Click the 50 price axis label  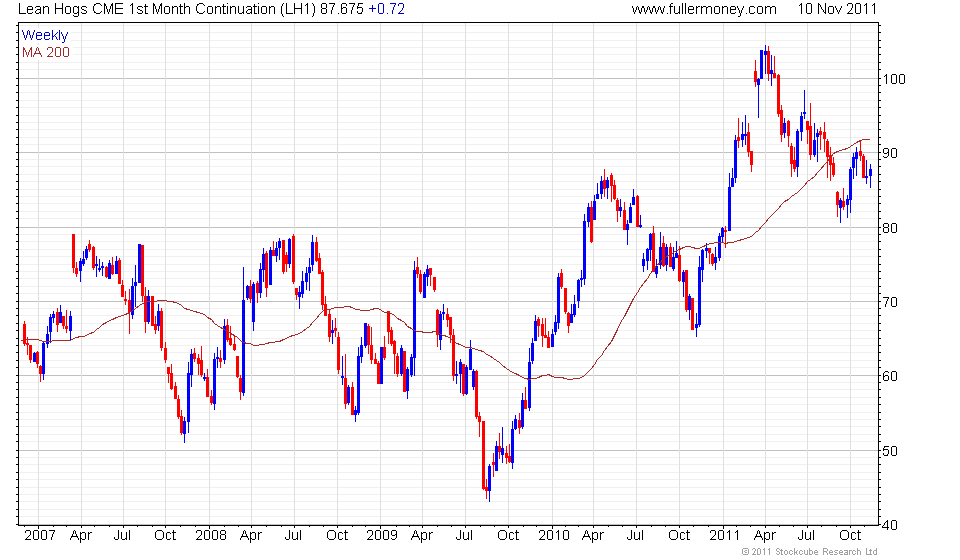(x=890, y=451)
